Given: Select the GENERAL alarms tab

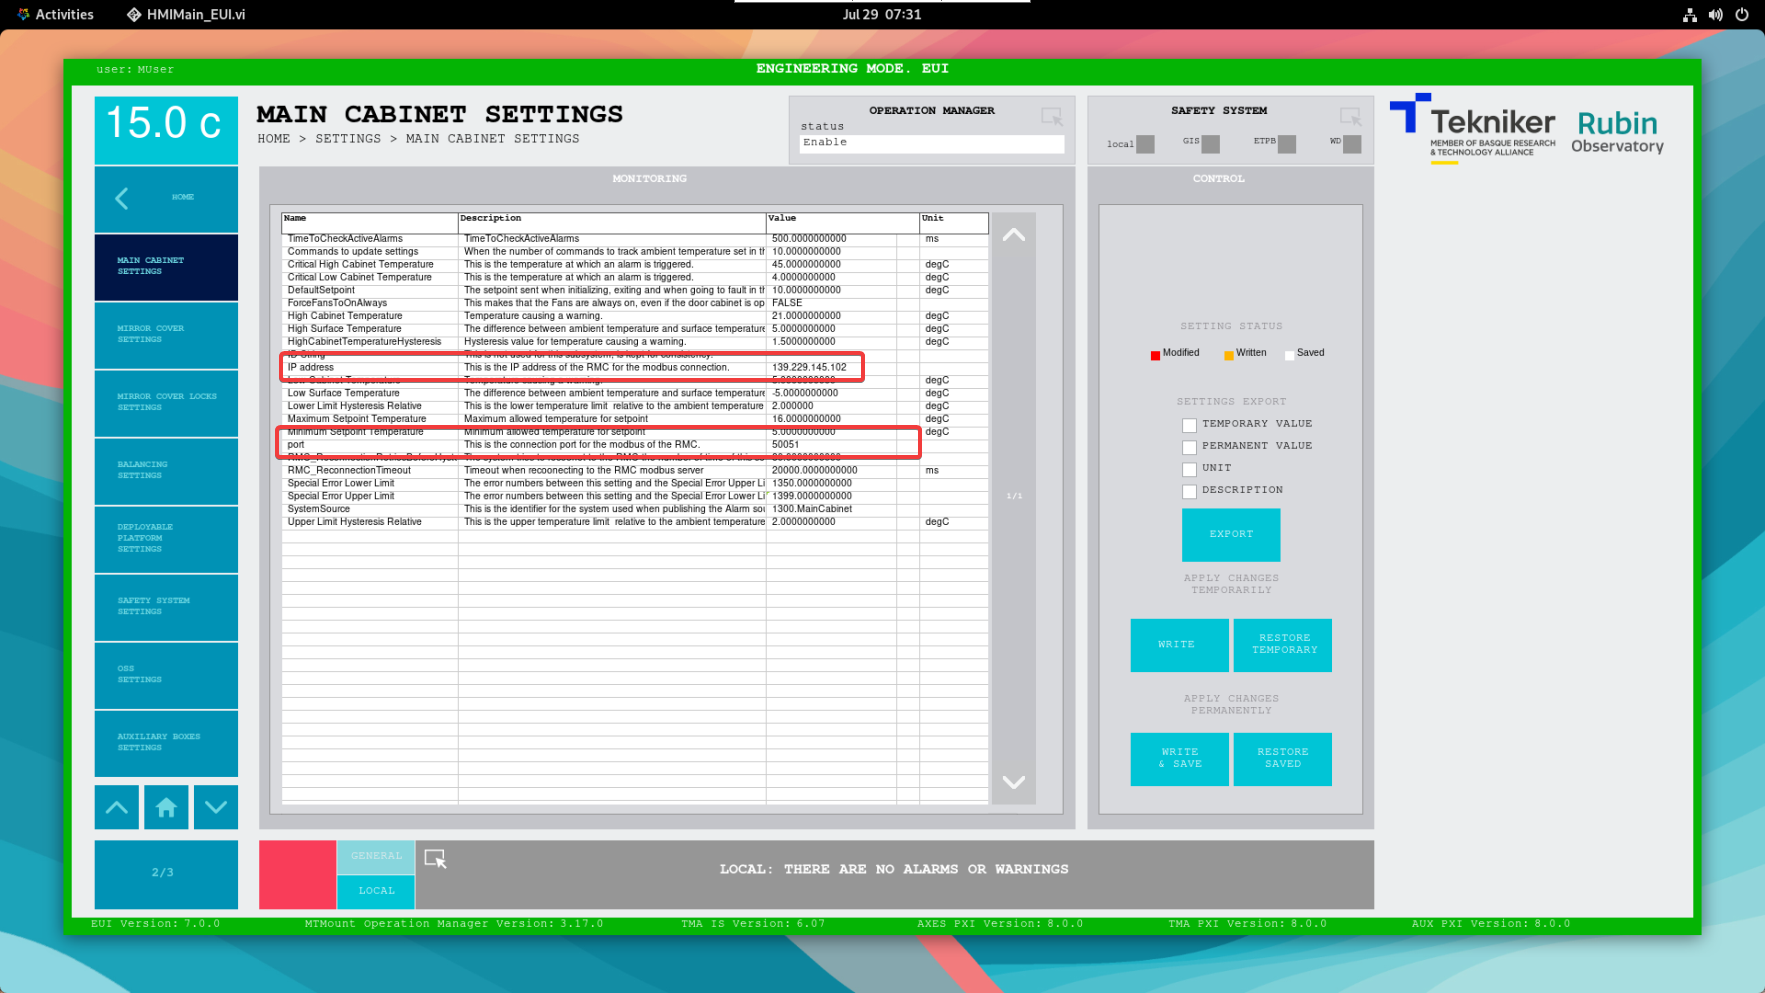Looking at the screenshot, I should (x=376, y=857).
